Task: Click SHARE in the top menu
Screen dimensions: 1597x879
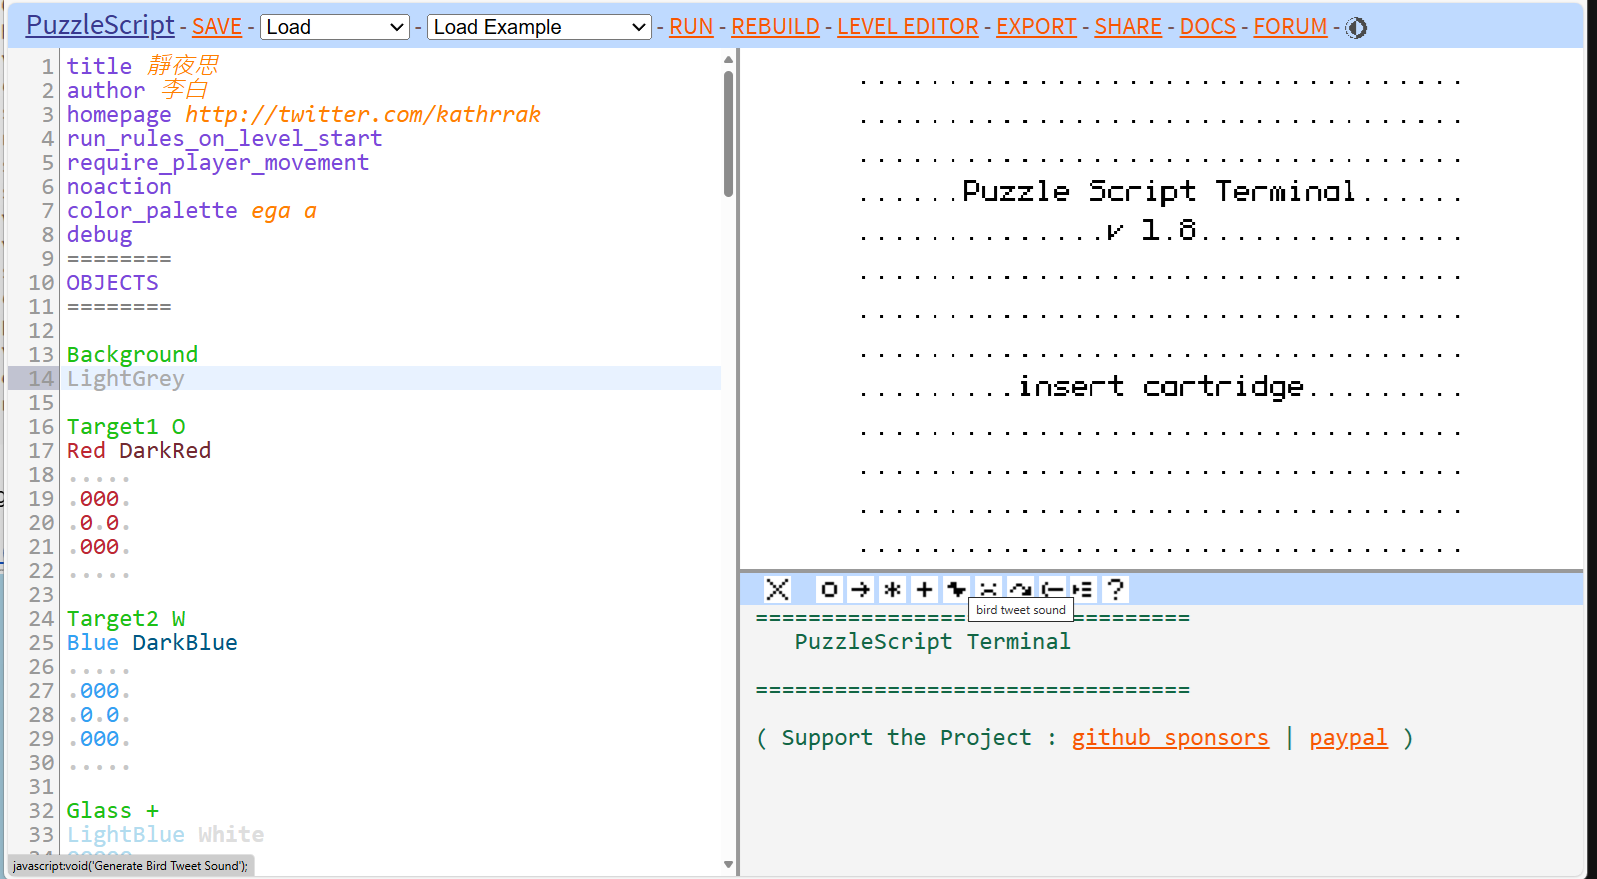Action: click(x=1128, y=27)
